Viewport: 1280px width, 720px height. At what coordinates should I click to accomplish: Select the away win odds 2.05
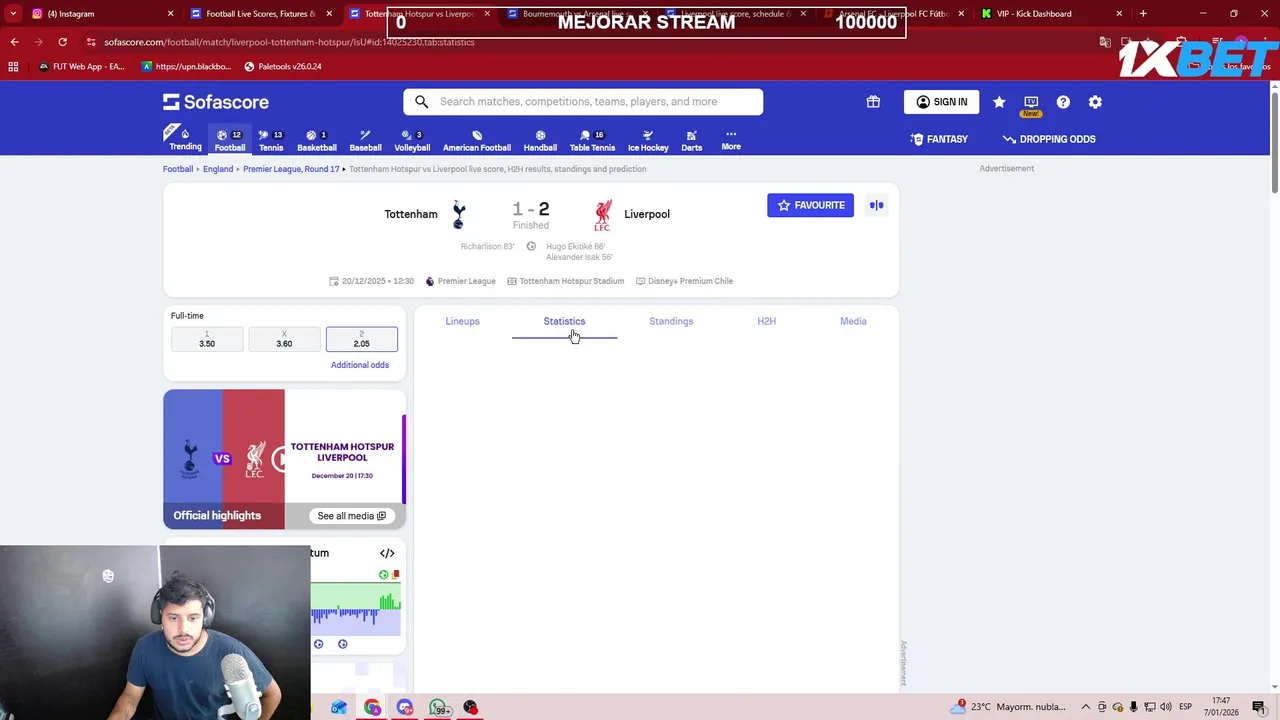click(x=361, y=339)
